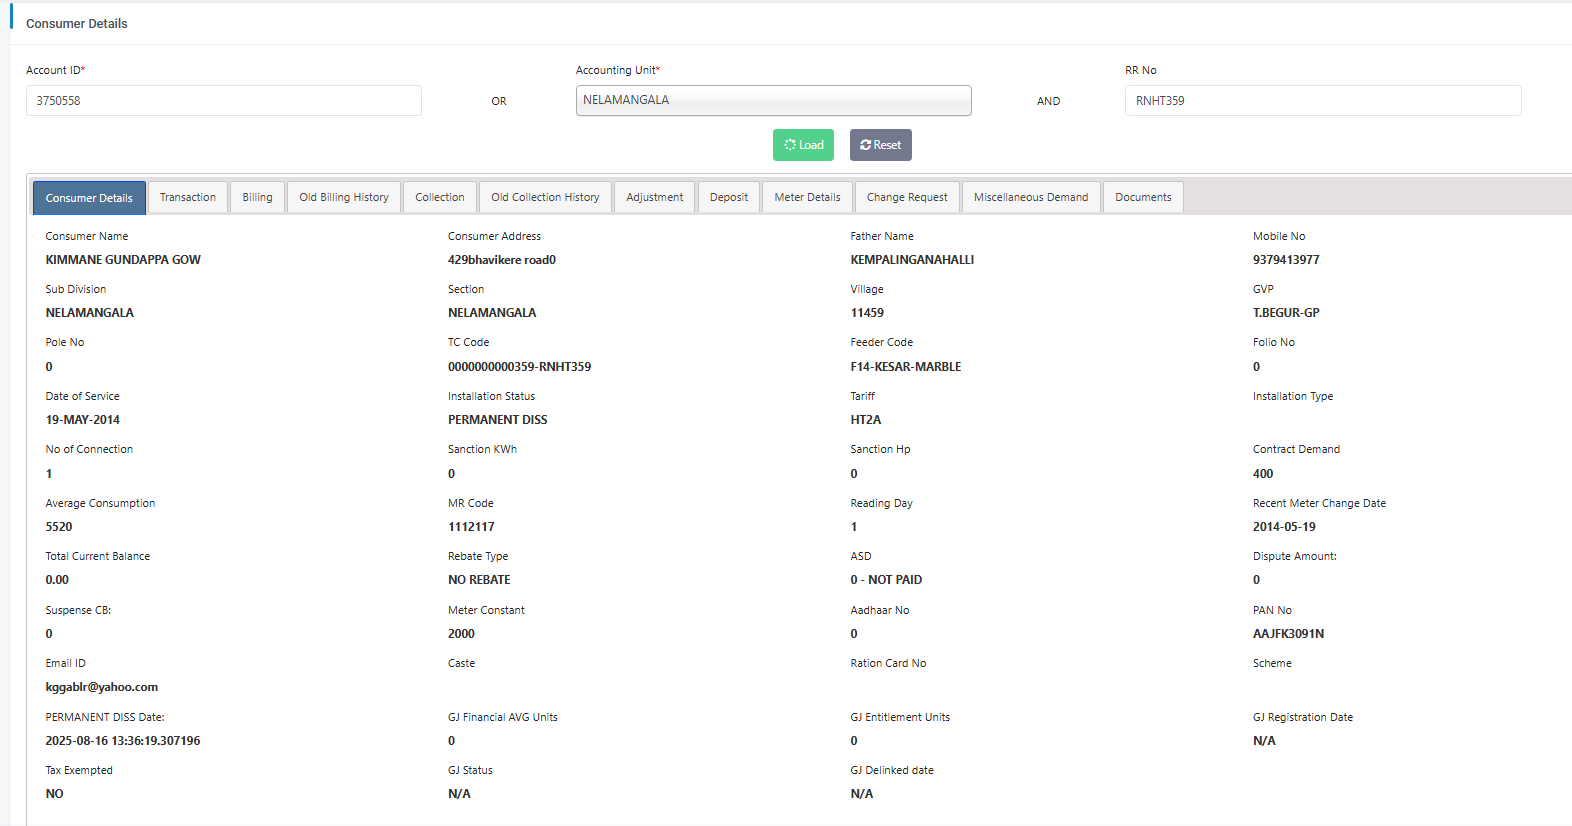This screenshot has width=1572, height=826.
Task: Click the Load button
Action: 803,145
